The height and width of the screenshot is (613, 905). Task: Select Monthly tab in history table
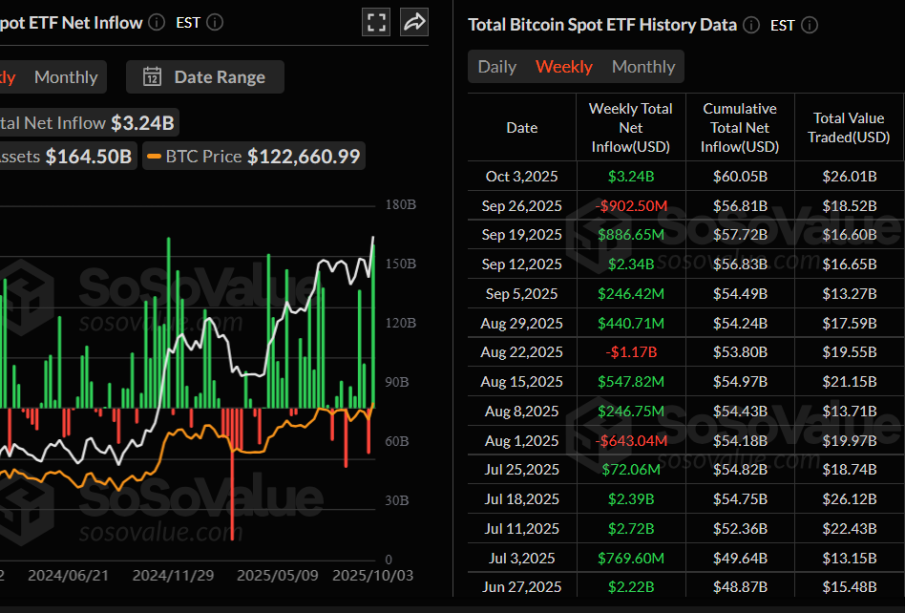(x=643, y=67)
